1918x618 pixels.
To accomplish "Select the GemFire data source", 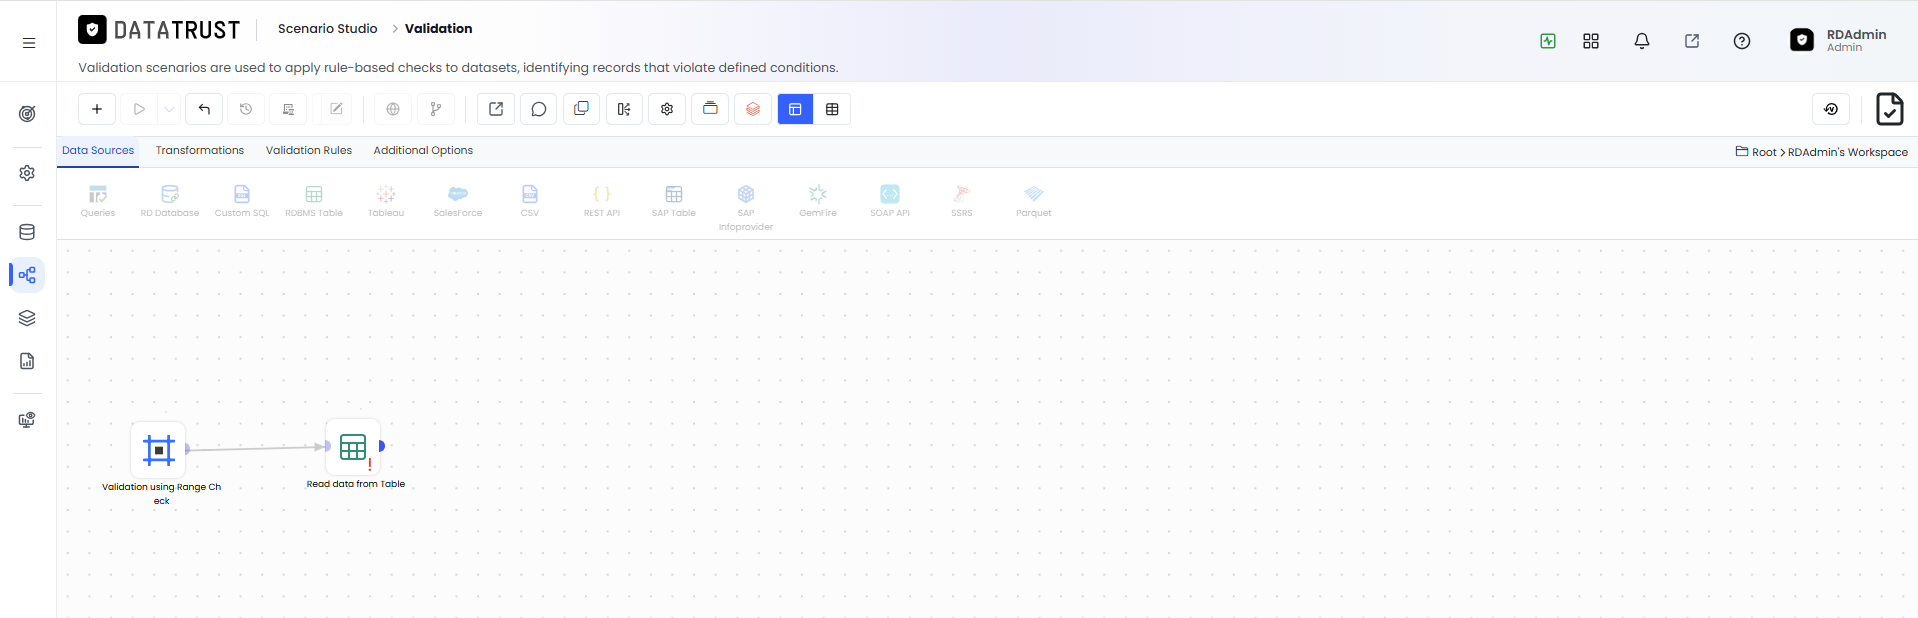I will click(x=818, y=201).
